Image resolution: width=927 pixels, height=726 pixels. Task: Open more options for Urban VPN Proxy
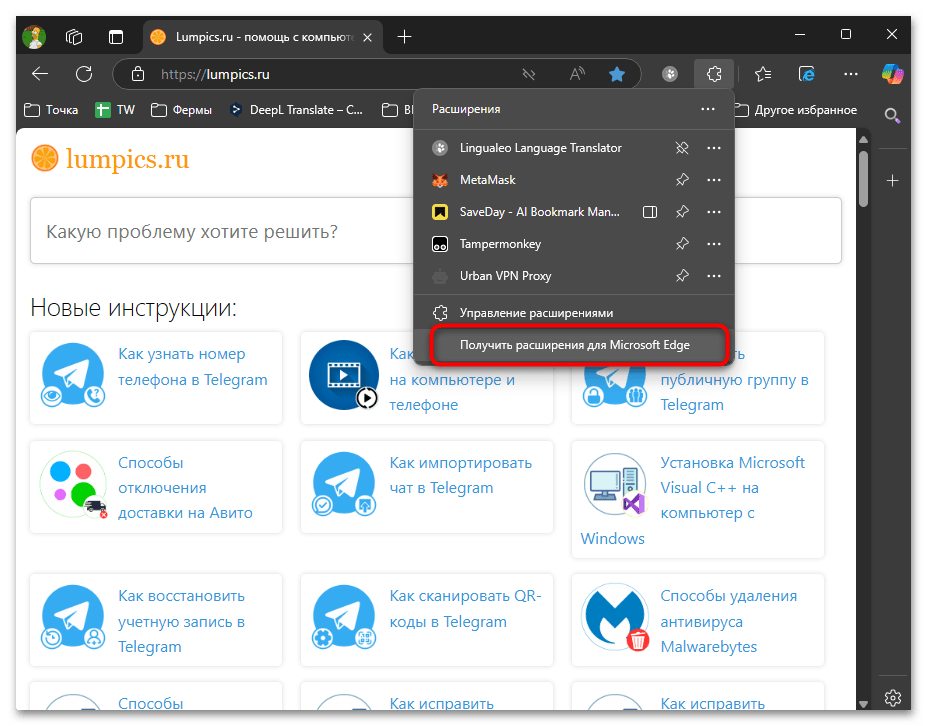[x=714, y=276]
